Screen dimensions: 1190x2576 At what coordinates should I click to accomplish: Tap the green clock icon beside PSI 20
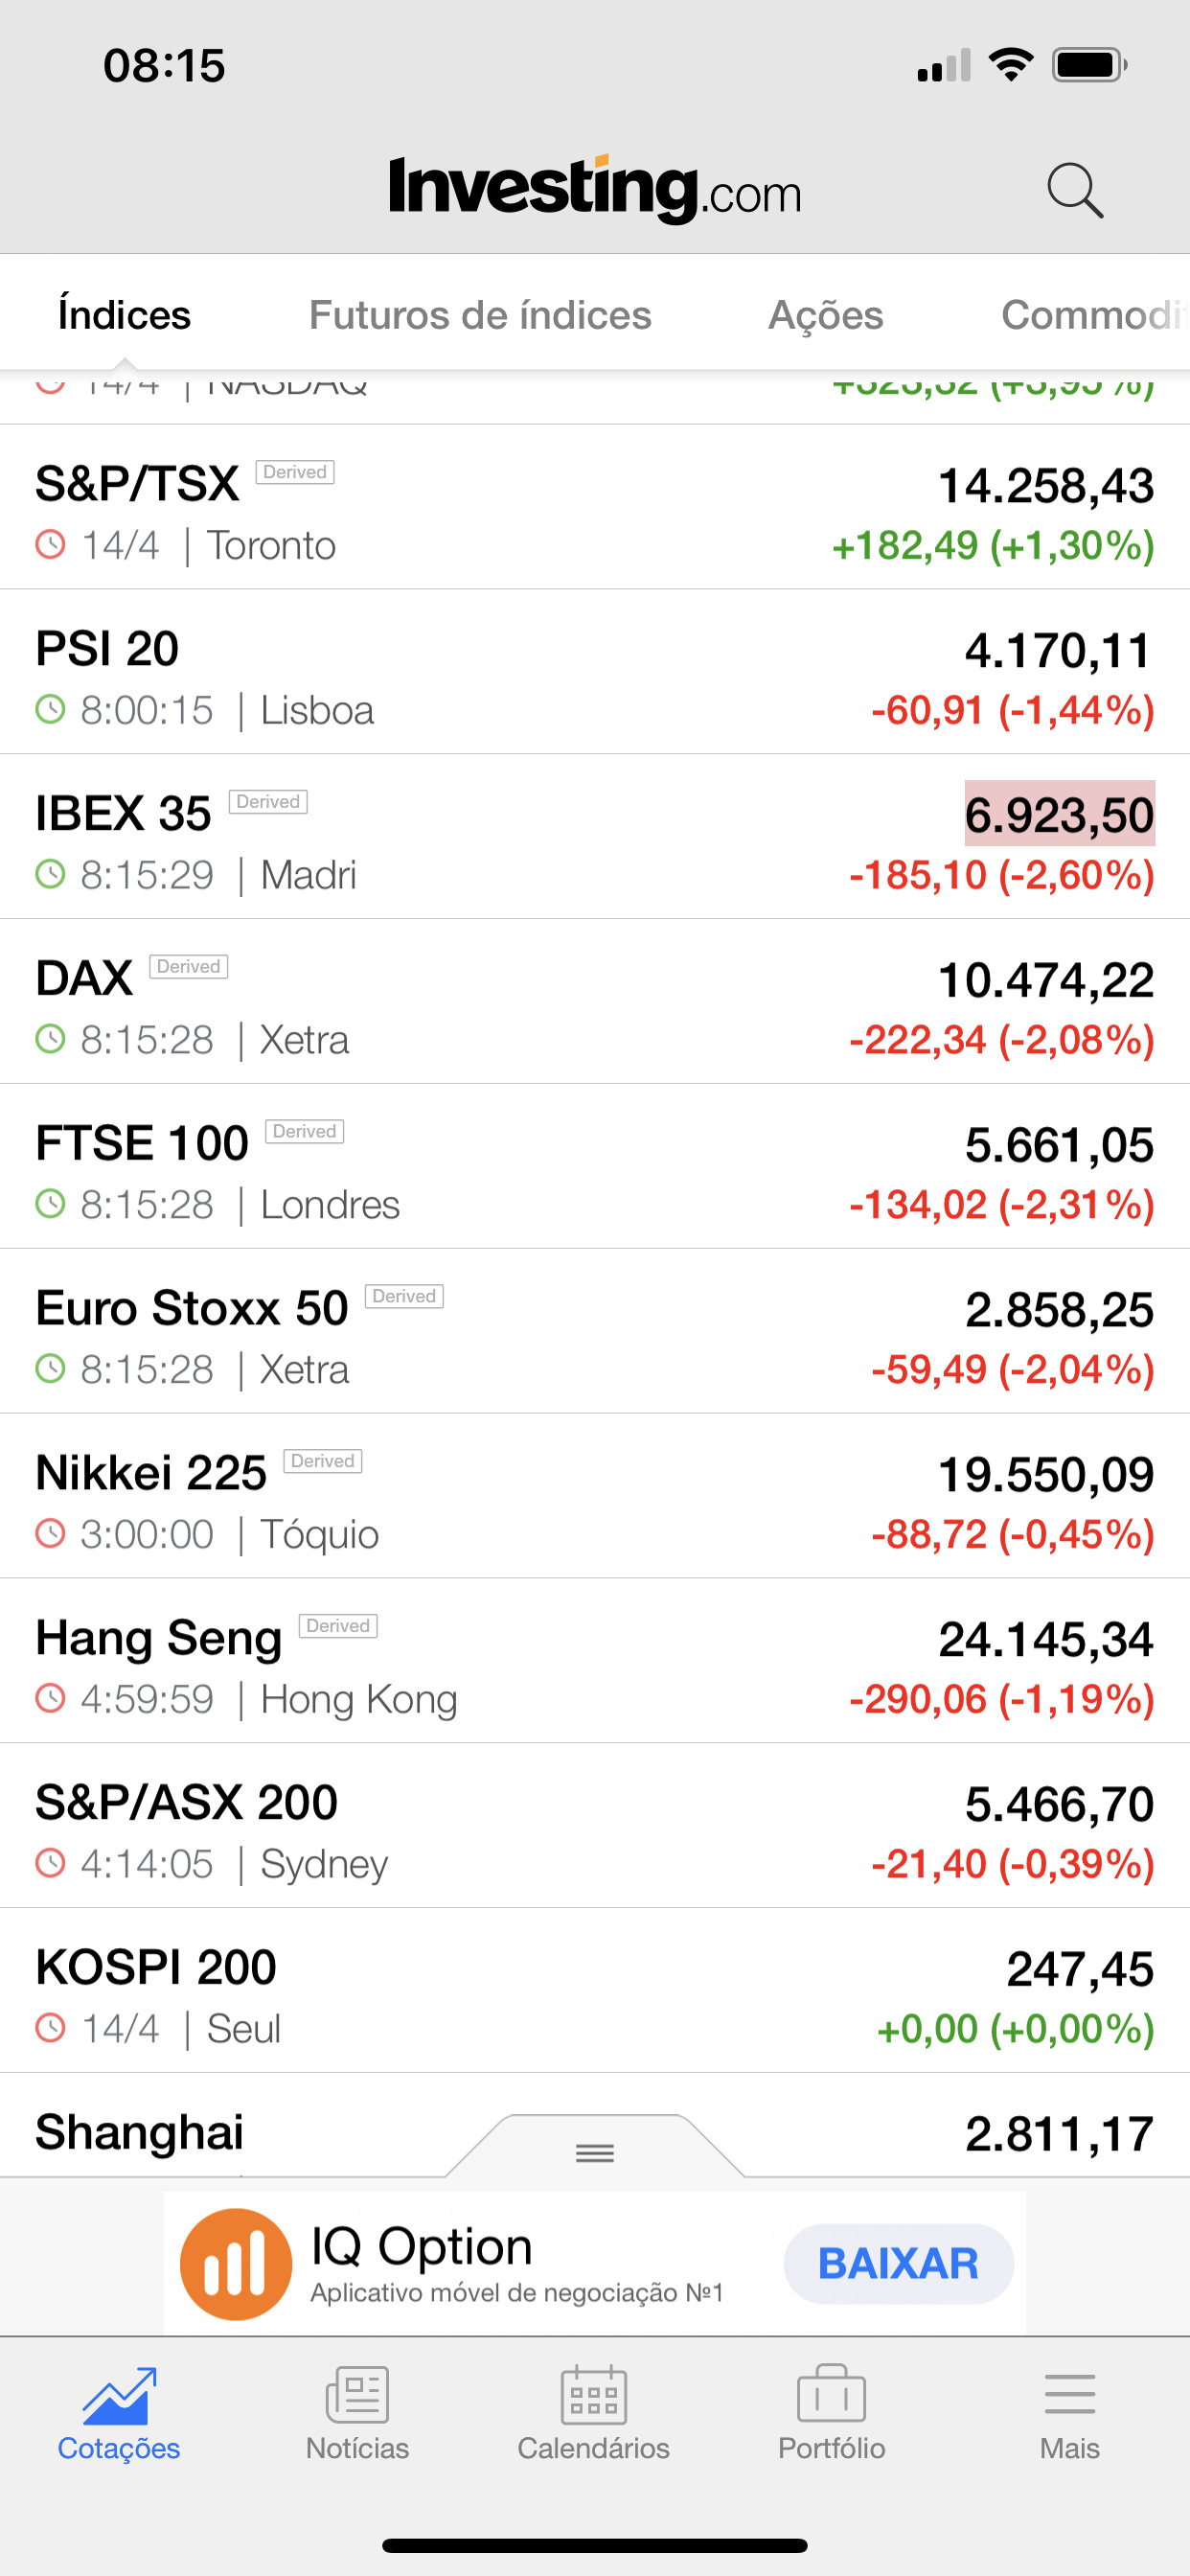click(50, 710)
